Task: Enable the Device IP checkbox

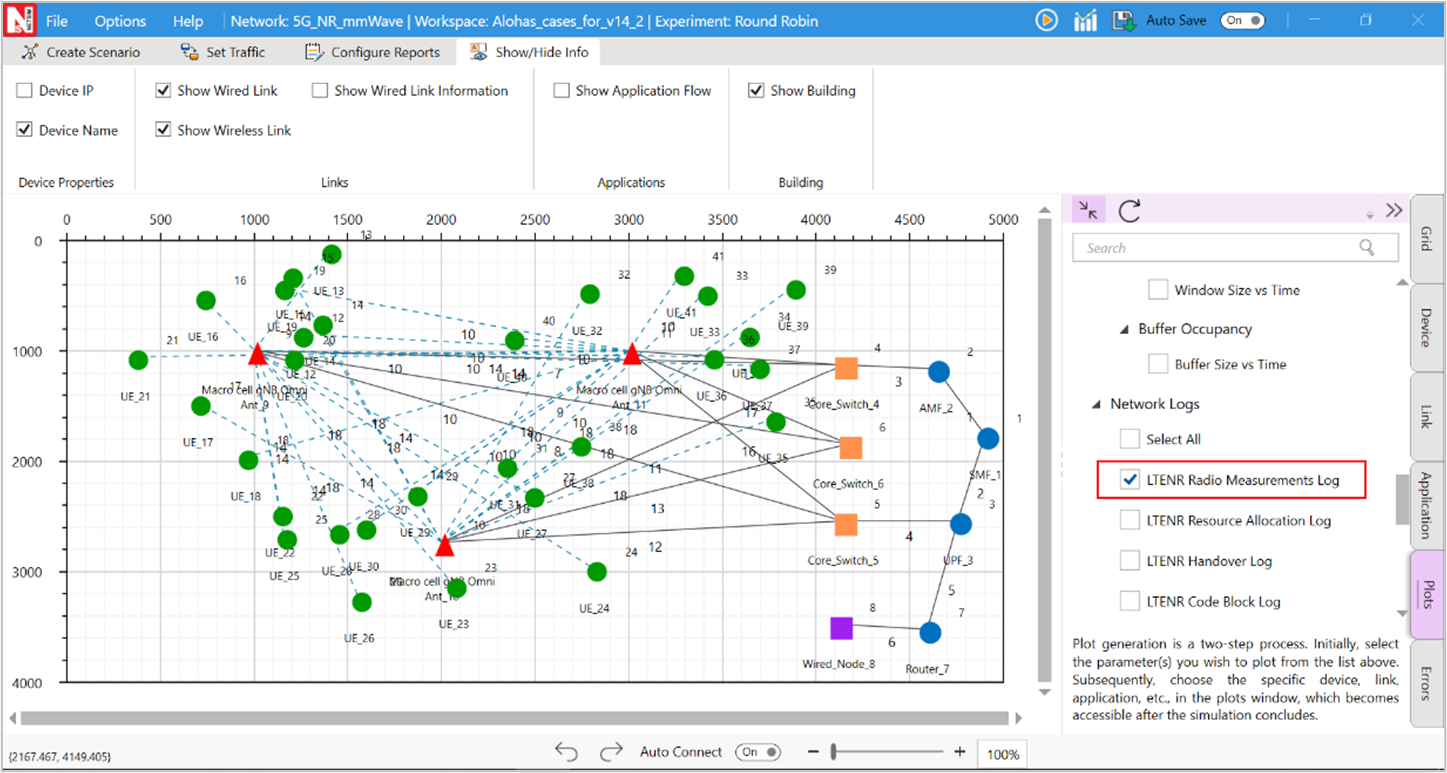Action: click(25, 91)
